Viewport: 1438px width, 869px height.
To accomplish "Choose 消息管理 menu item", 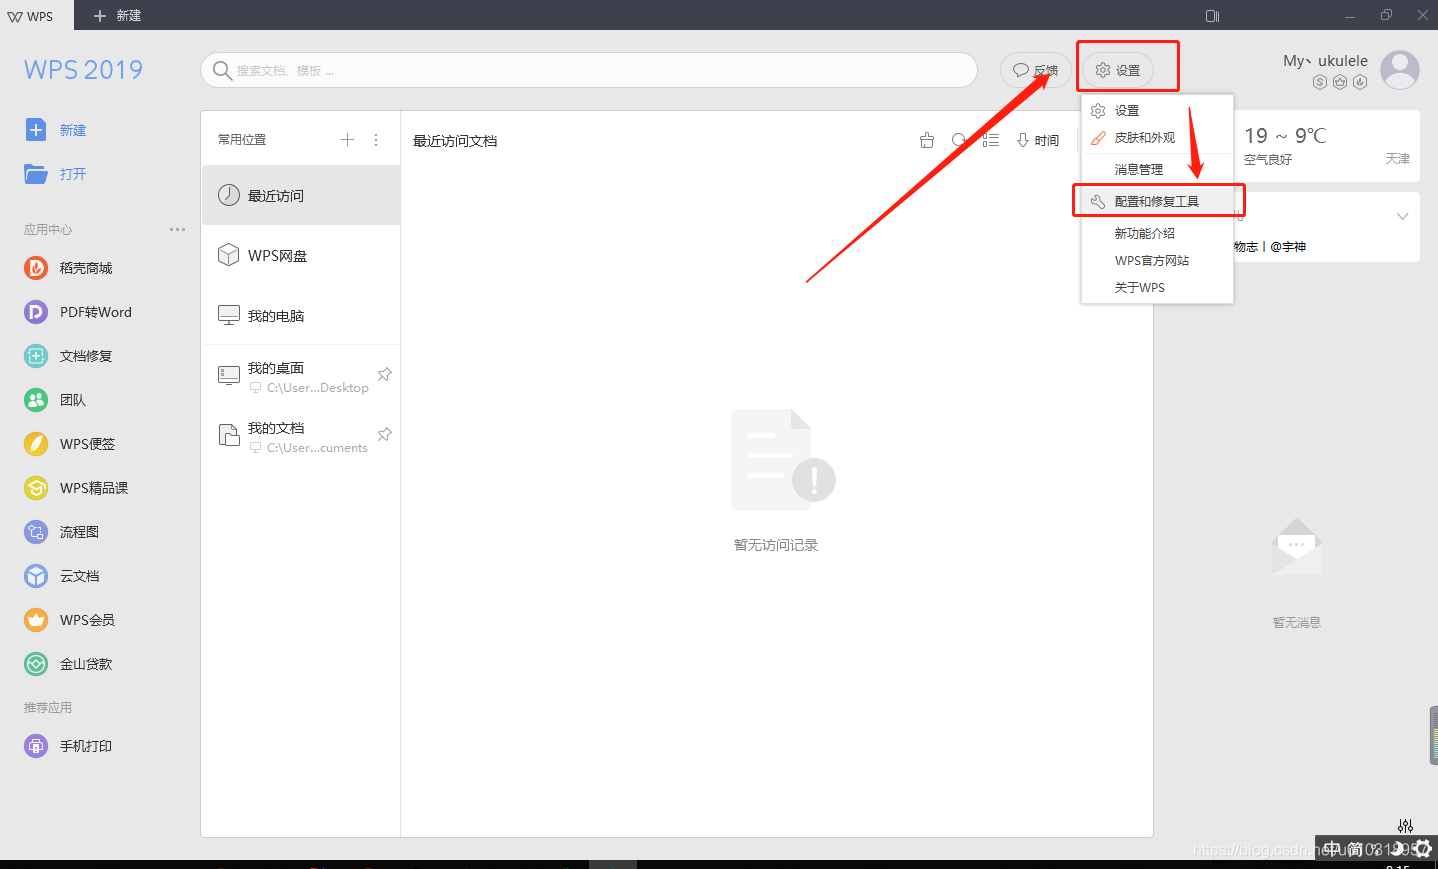I will coord(1157,169).
